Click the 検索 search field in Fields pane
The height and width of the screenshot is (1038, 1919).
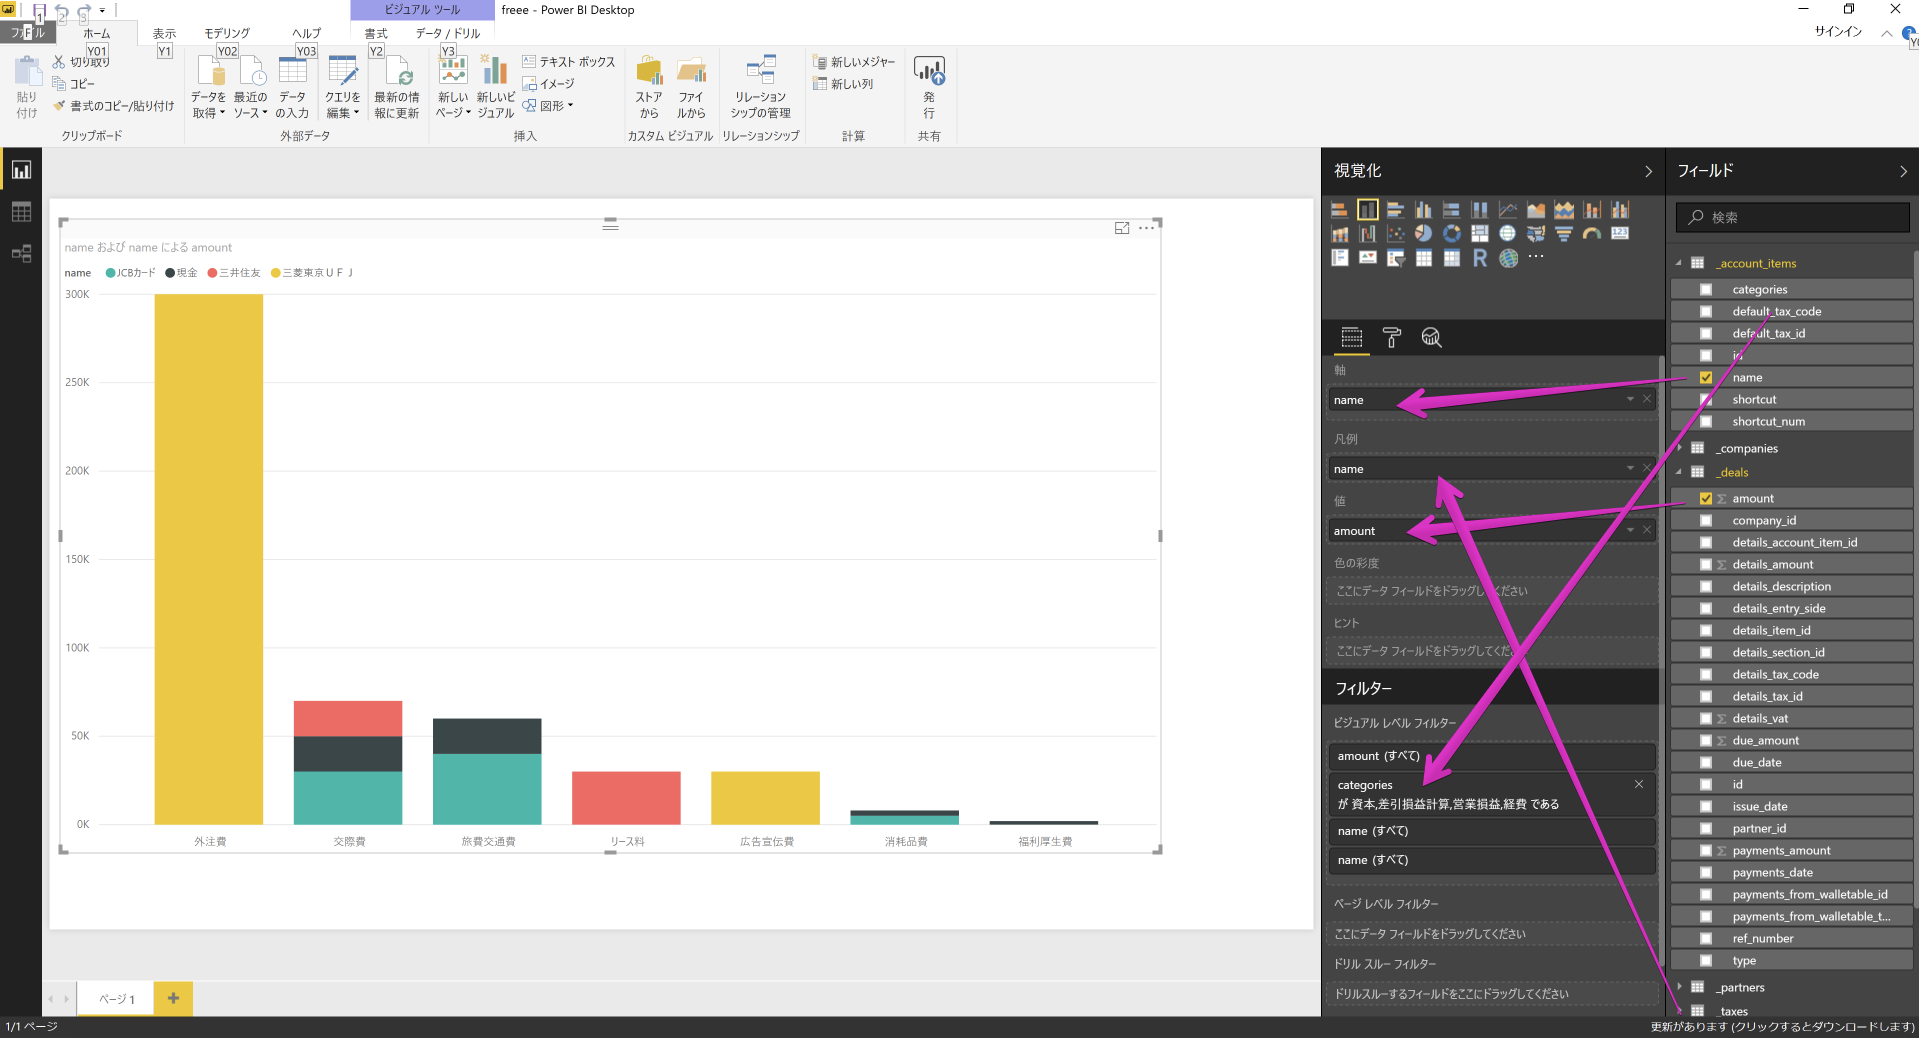pos(1791,217)
